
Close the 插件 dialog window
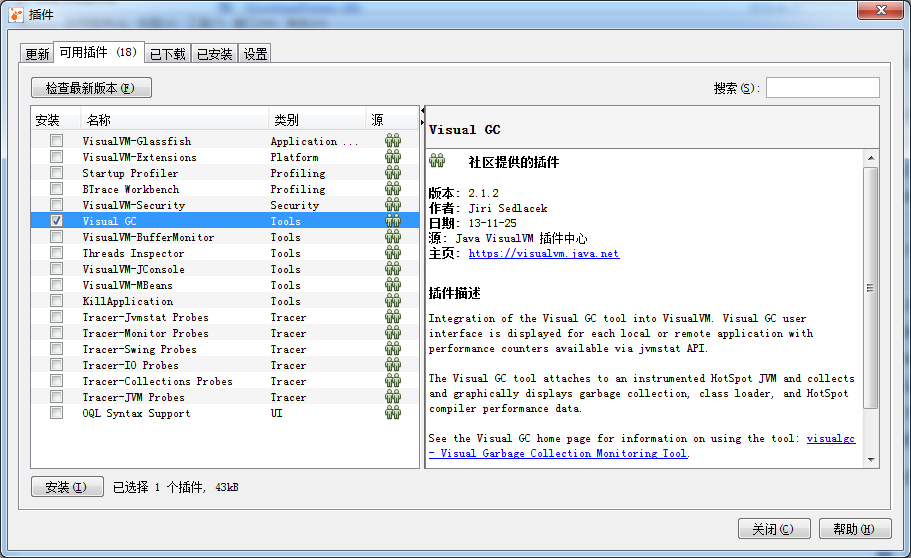[x=881, y=10]
